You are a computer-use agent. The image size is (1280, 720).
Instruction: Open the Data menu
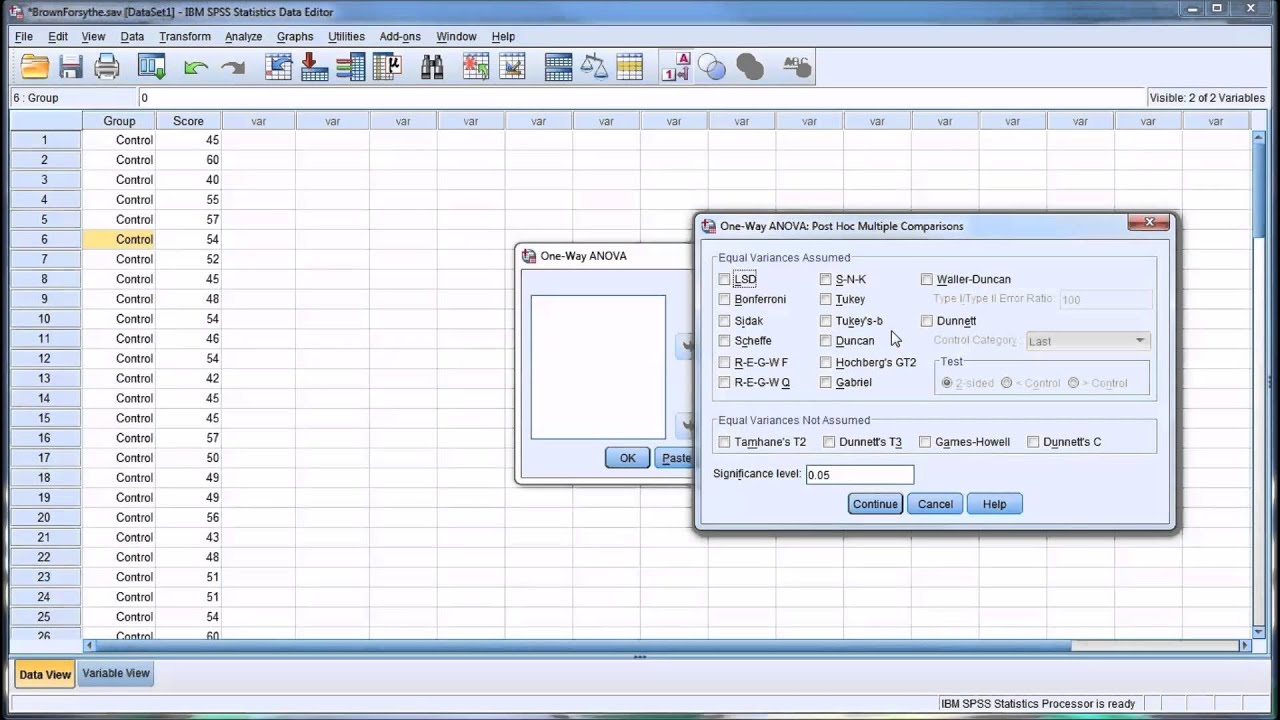click(132, 37)
